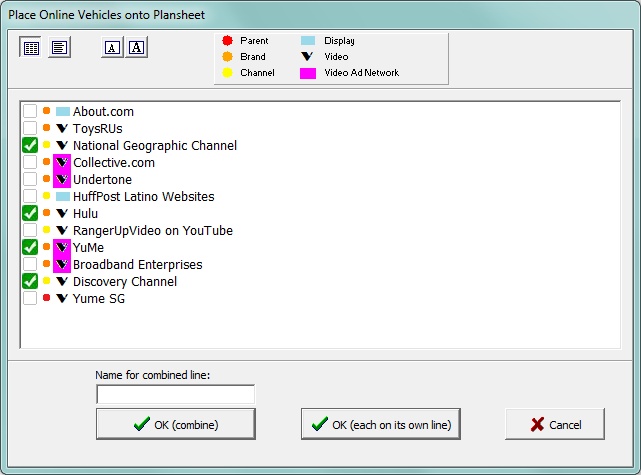The width and height of the screenshot is (641, 475).
Task: Select the Undertone row text
Action: pos(102,179)
